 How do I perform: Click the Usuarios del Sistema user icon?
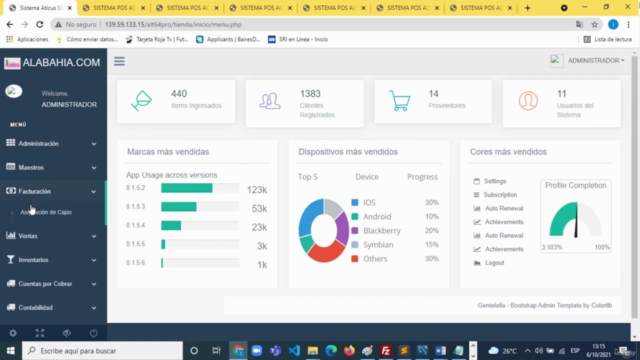(x=528, y=101)
